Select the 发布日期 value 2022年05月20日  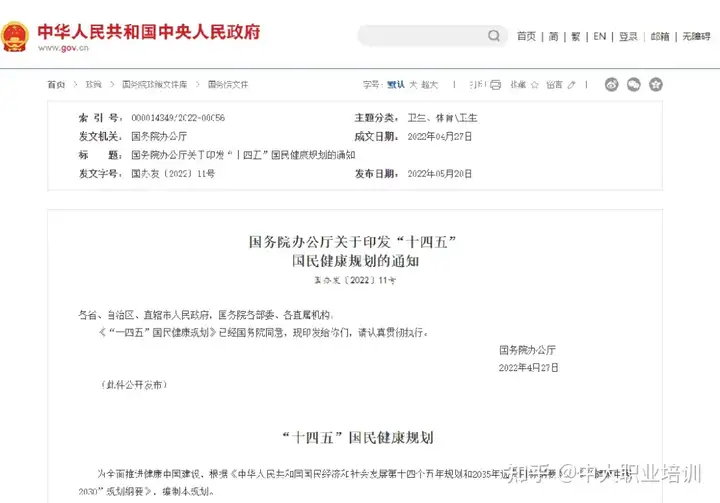pos(440,174)
